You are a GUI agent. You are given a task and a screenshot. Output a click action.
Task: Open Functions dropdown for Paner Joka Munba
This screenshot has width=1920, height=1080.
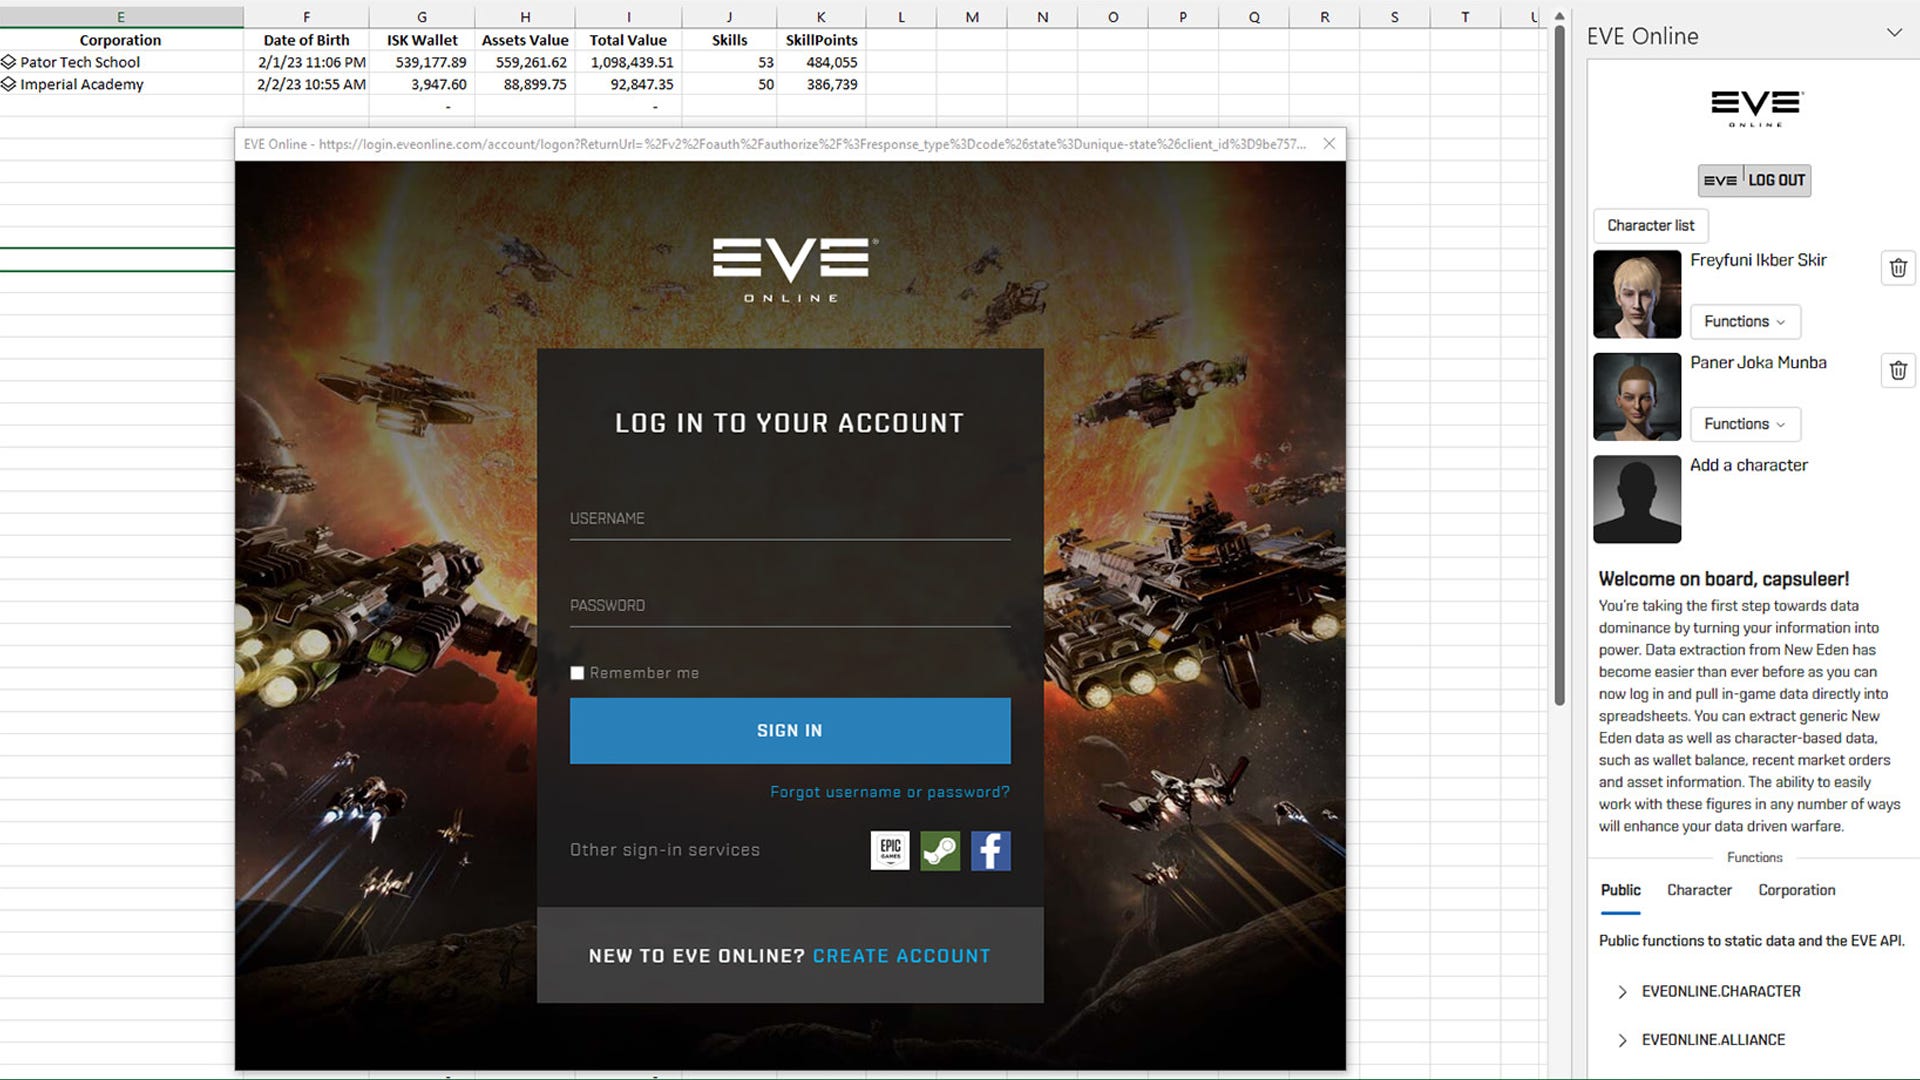pyautogui.click(x=1744, y=424)
